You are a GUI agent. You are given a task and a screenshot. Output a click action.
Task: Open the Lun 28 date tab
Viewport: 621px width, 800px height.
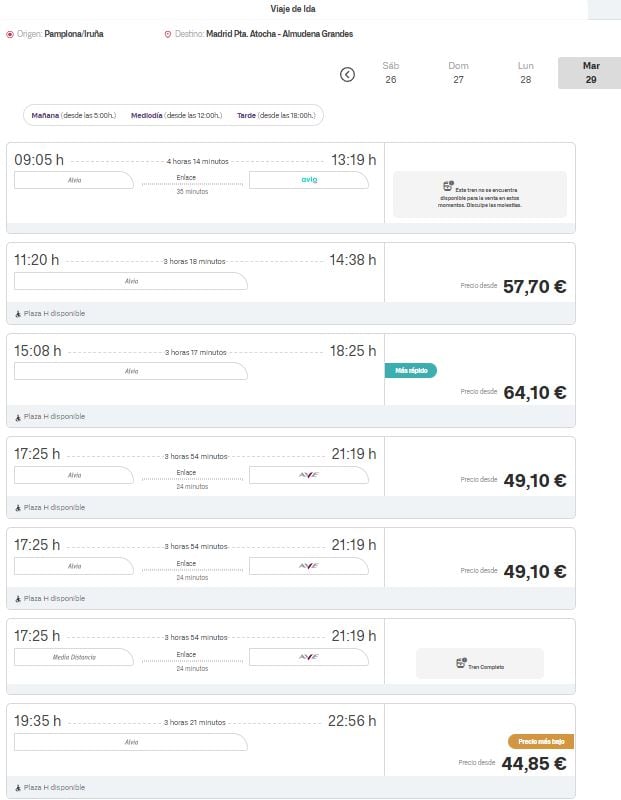point(526,73)
